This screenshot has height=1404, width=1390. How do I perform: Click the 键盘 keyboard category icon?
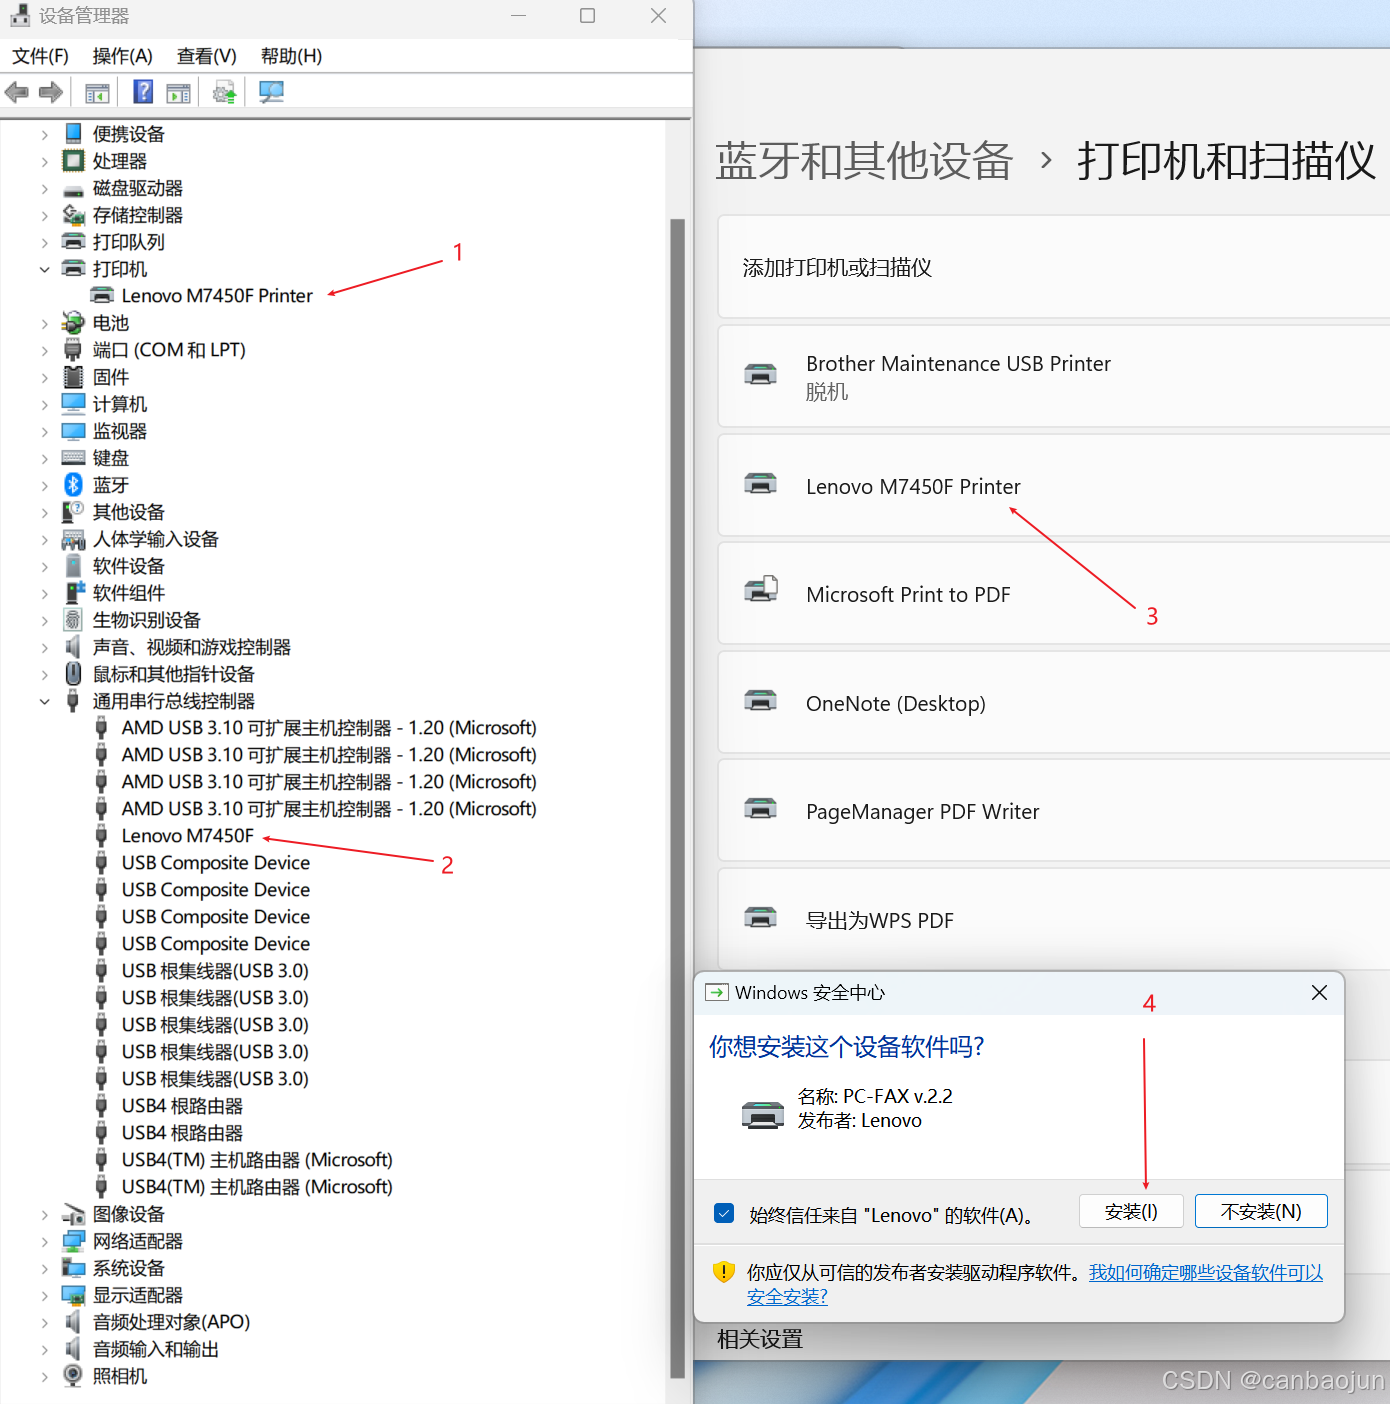[73, 458]
